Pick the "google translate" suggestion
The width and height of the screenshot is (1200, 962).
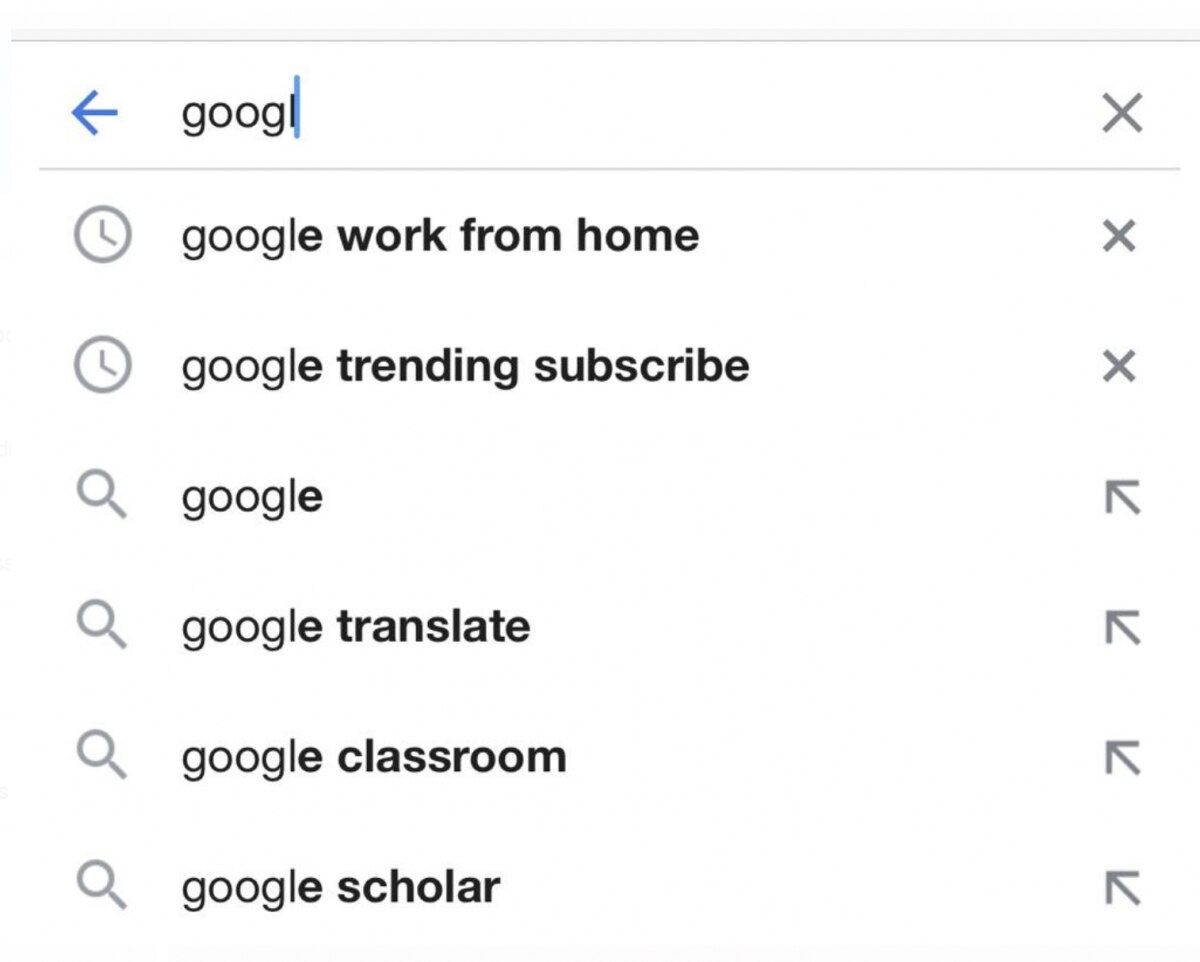356,627
